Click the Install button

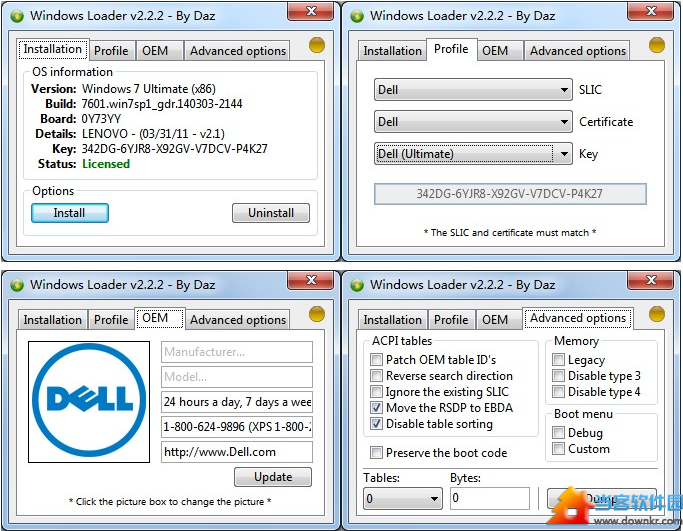[x=70, y=213]
